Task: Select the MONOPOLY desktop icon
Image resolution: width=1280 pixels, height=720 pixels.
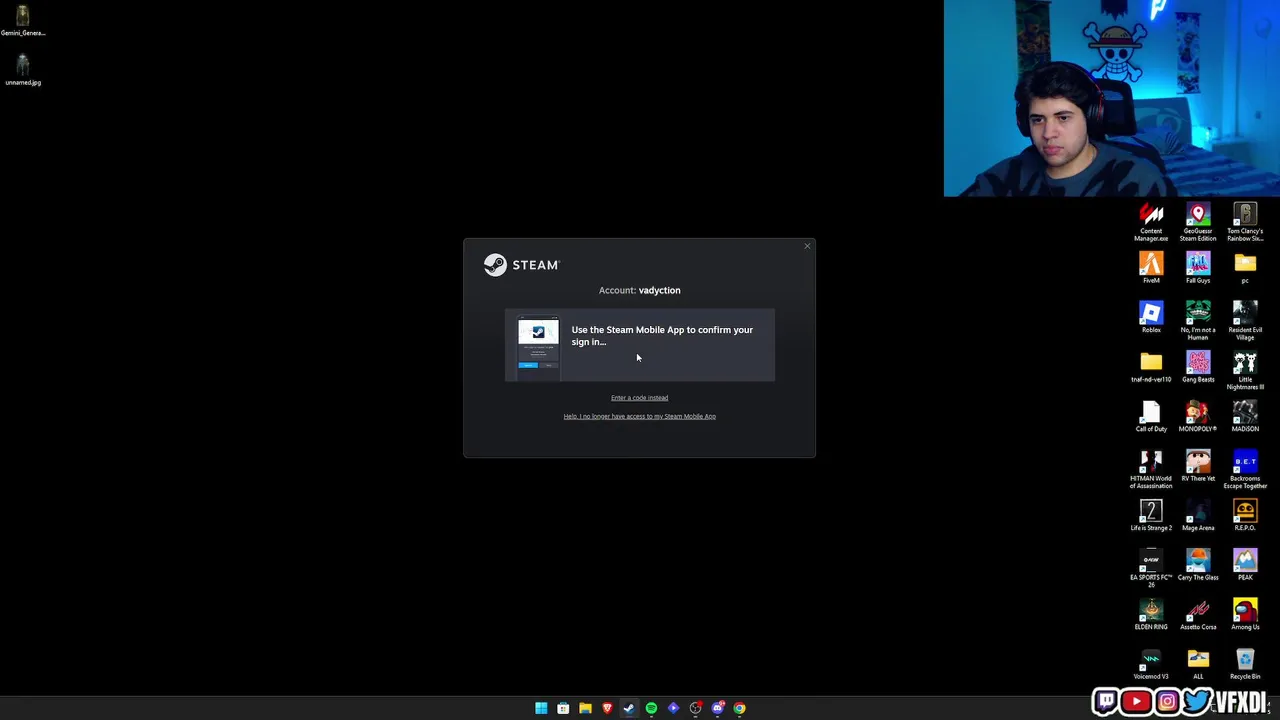Action: coord(1198,416)
